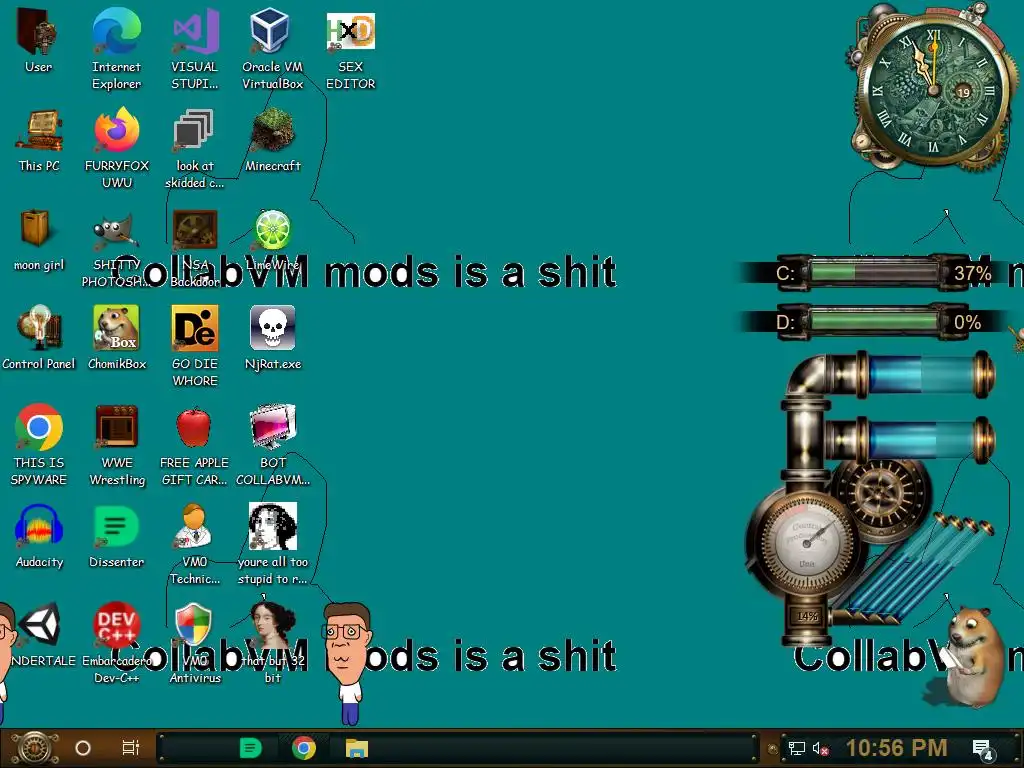The height and width of the screenshot is (768, 1024).
Task: Open the SHITTY PHOTOSH... GIMP icon
Action: tap(116, 232)
